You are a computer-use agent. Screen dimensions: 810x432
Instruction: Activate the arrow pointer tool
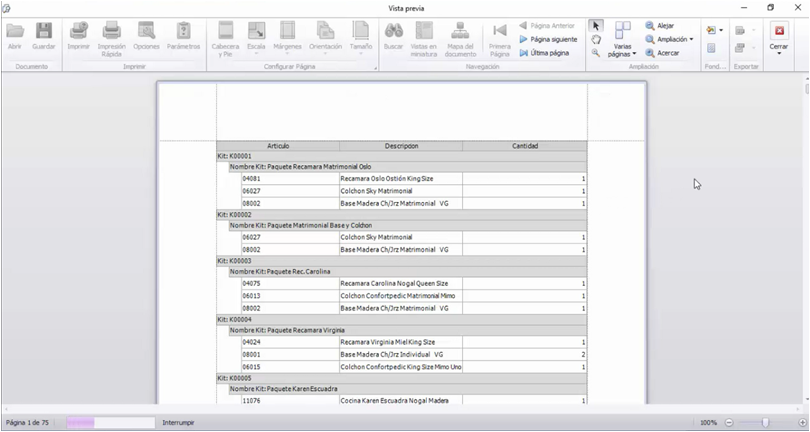click(596, 25)
